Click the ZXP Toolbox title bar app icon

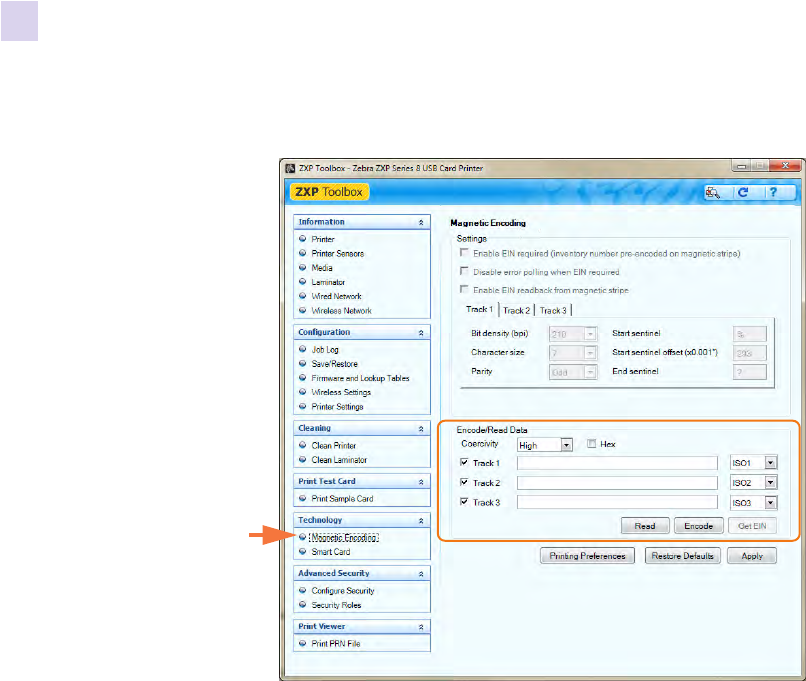tap(290, 168)
